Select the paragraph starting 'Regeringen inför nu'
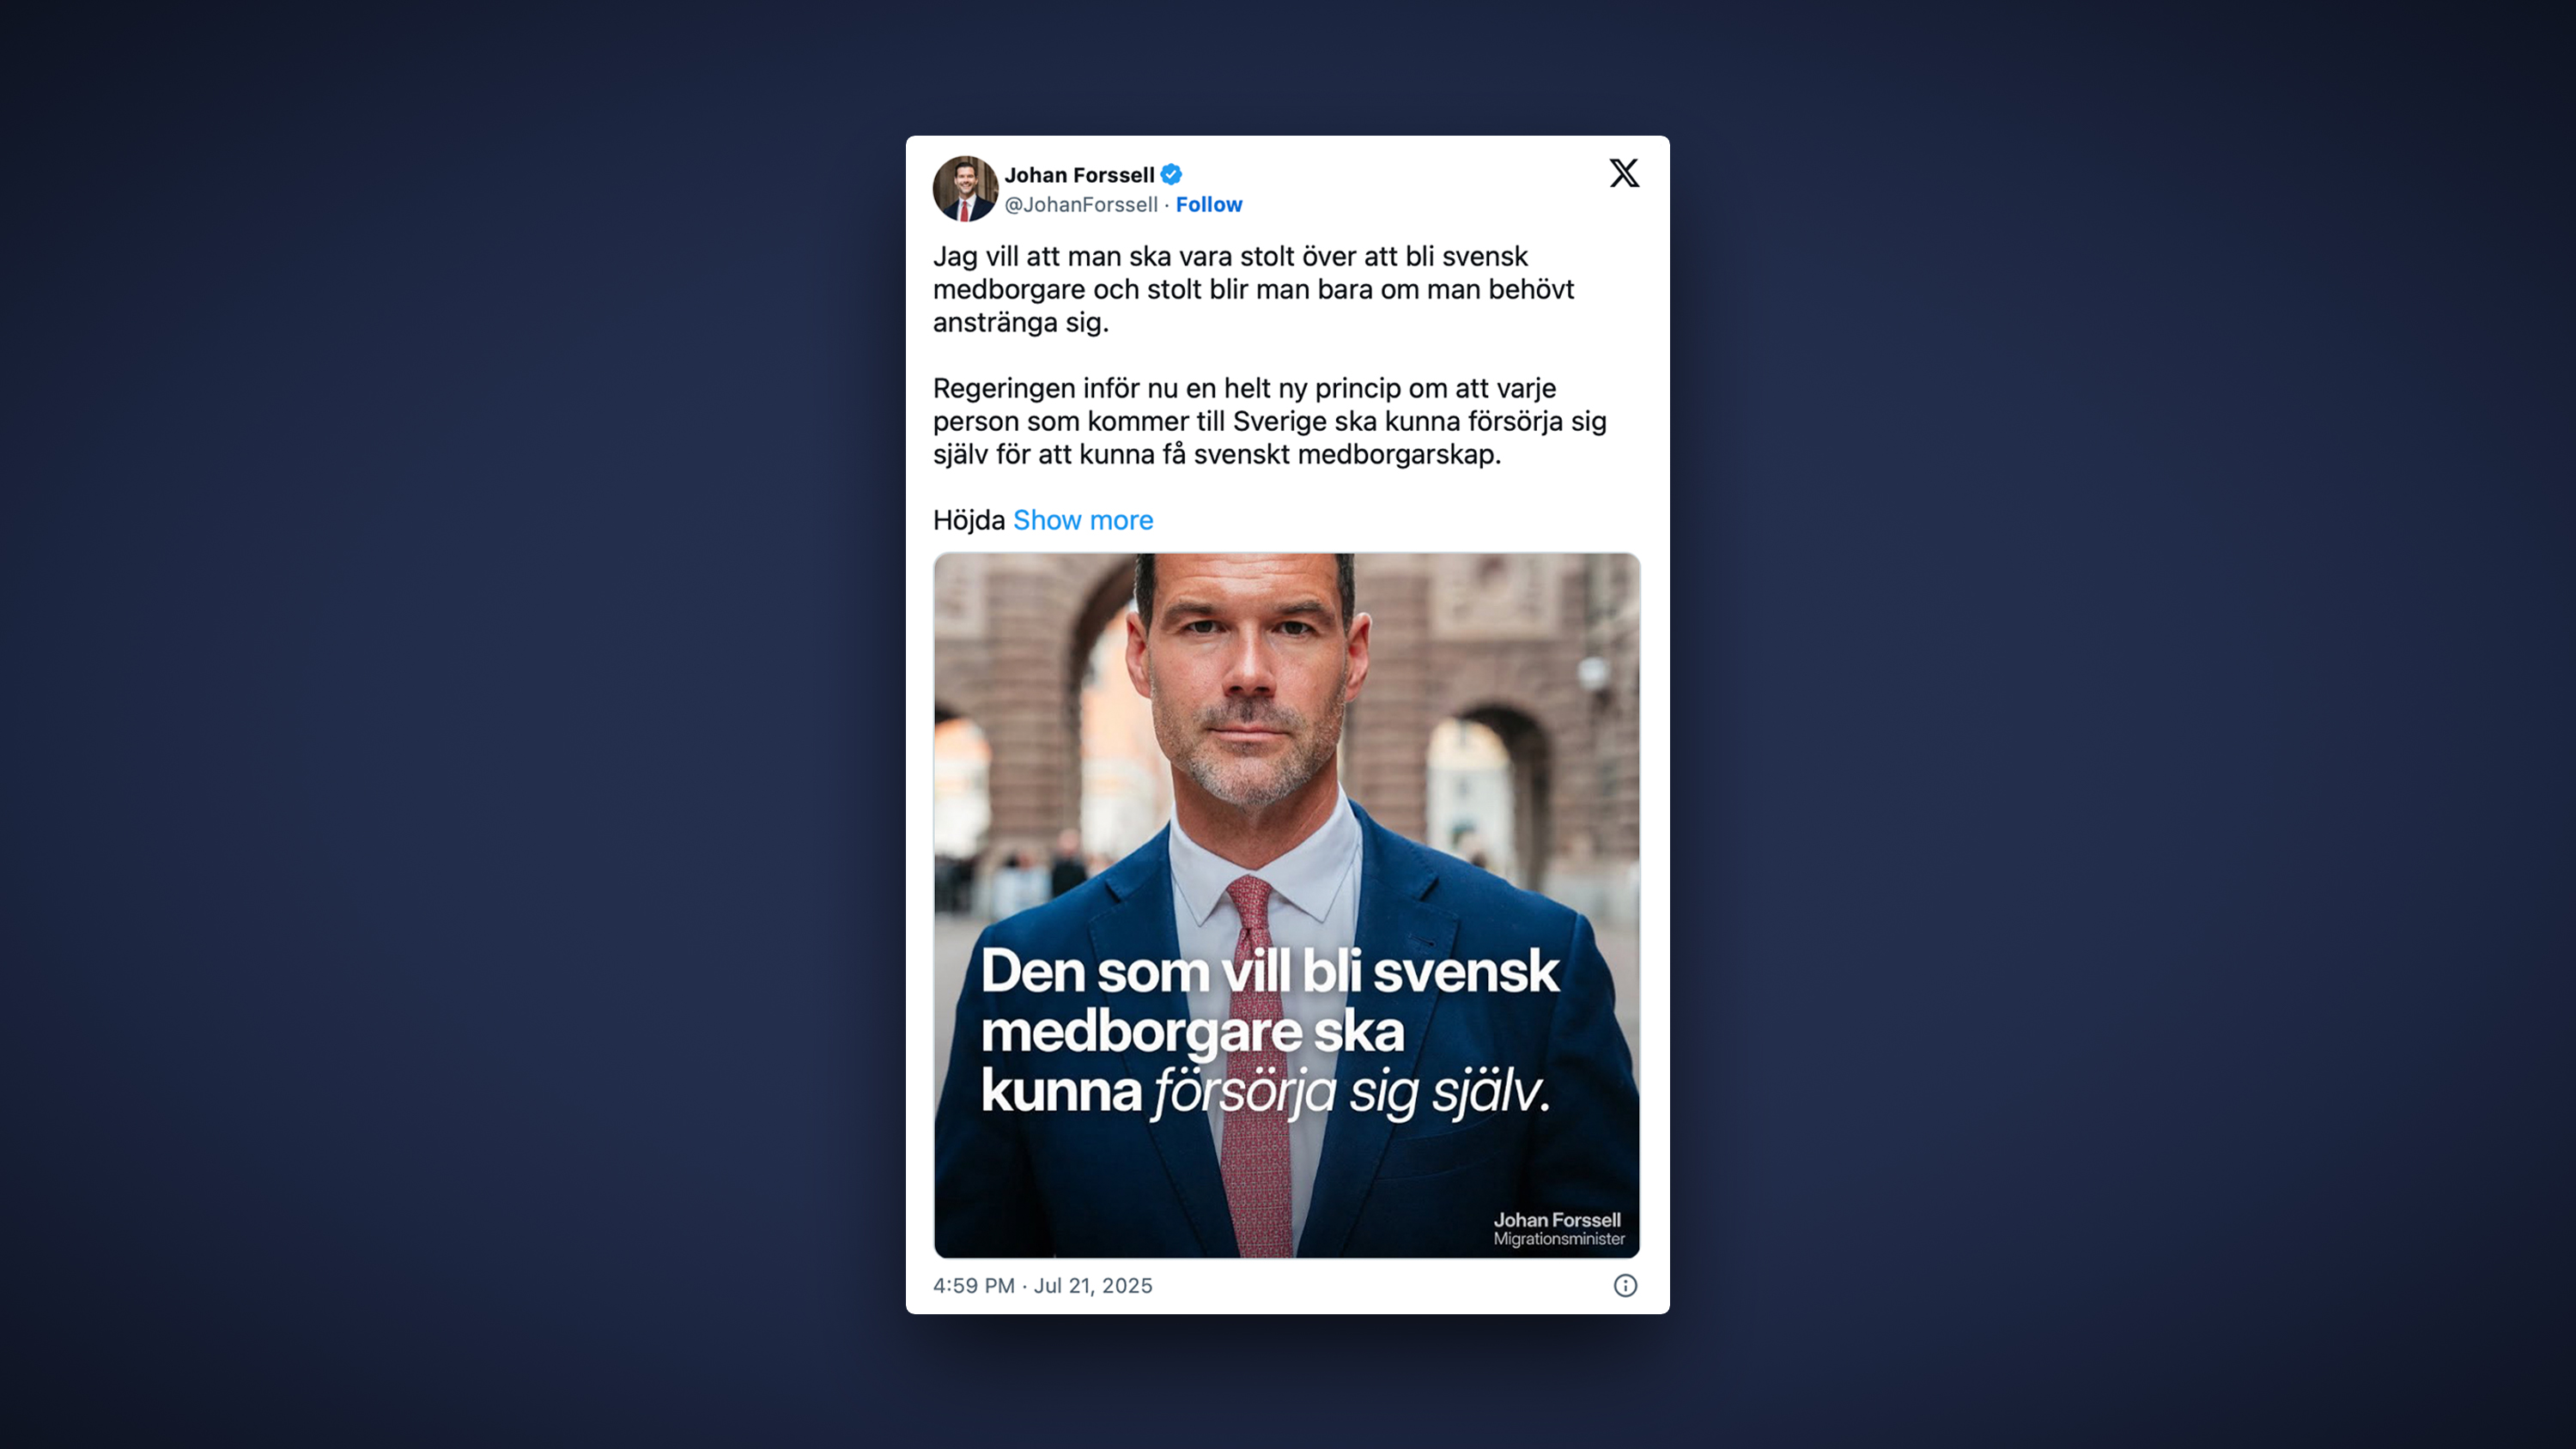 pyautogui.click(x=1269, y=421)
